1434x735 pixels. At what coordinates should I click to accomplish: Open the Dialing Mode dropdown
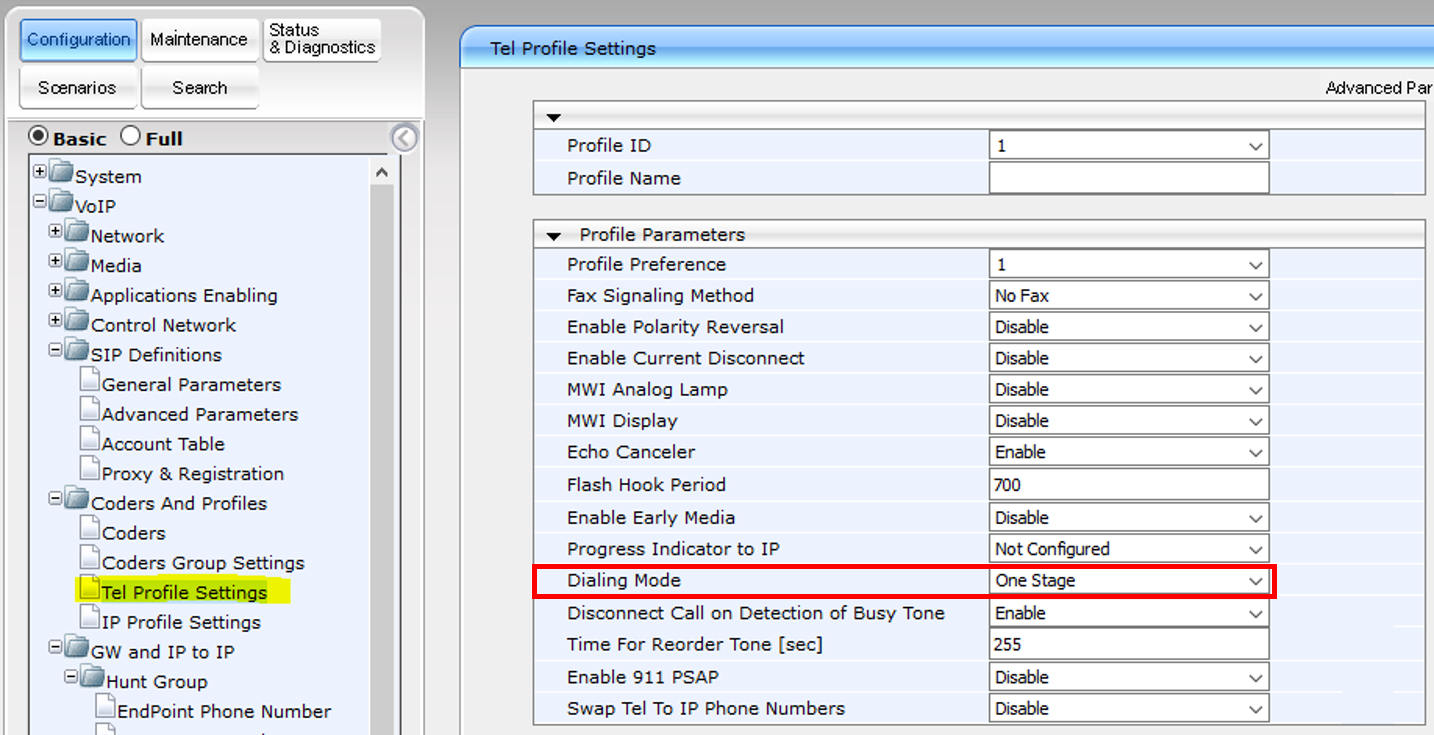1128,580
